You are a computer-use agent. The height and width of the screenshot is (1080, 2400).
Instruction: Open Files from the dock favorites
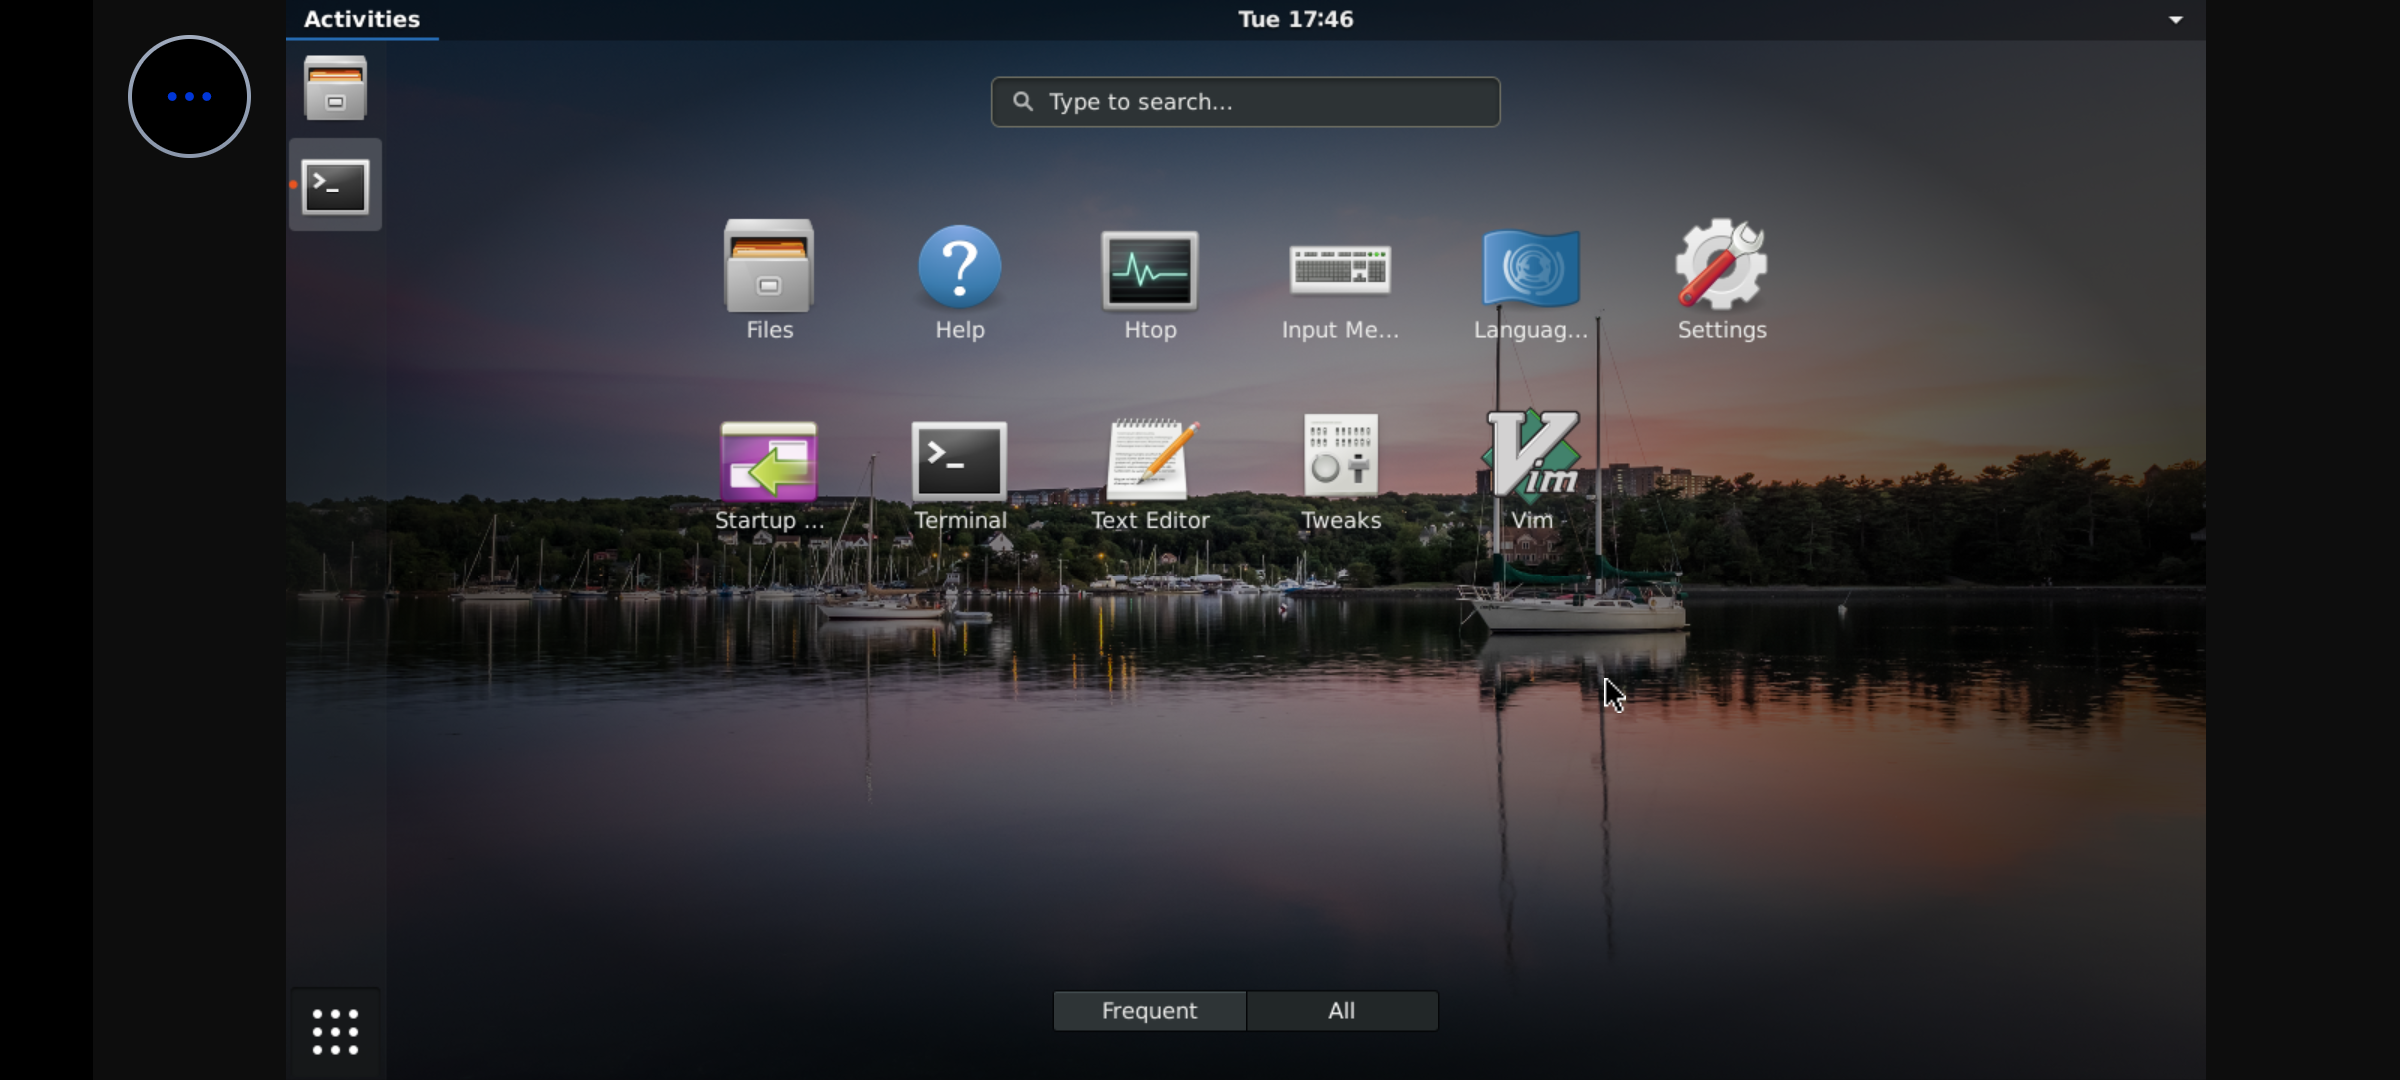[x=334, y=88]
